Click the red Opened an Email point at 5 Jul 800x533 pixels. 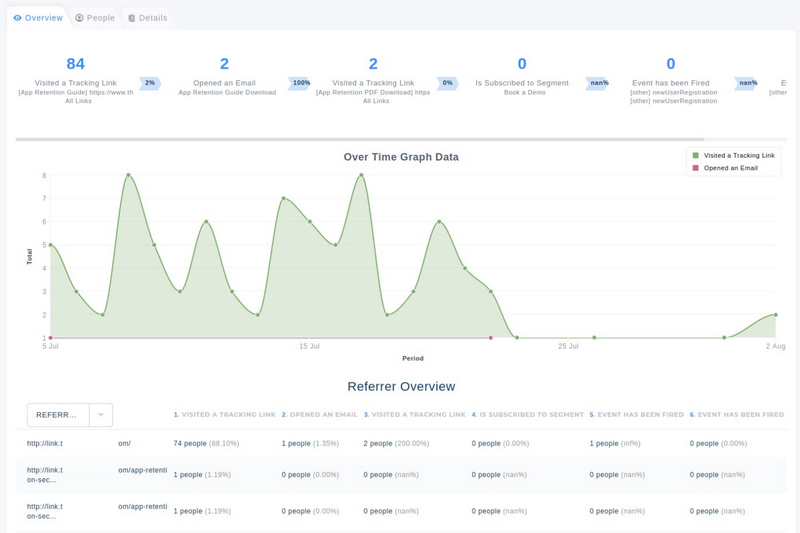[x=50, y=338]
